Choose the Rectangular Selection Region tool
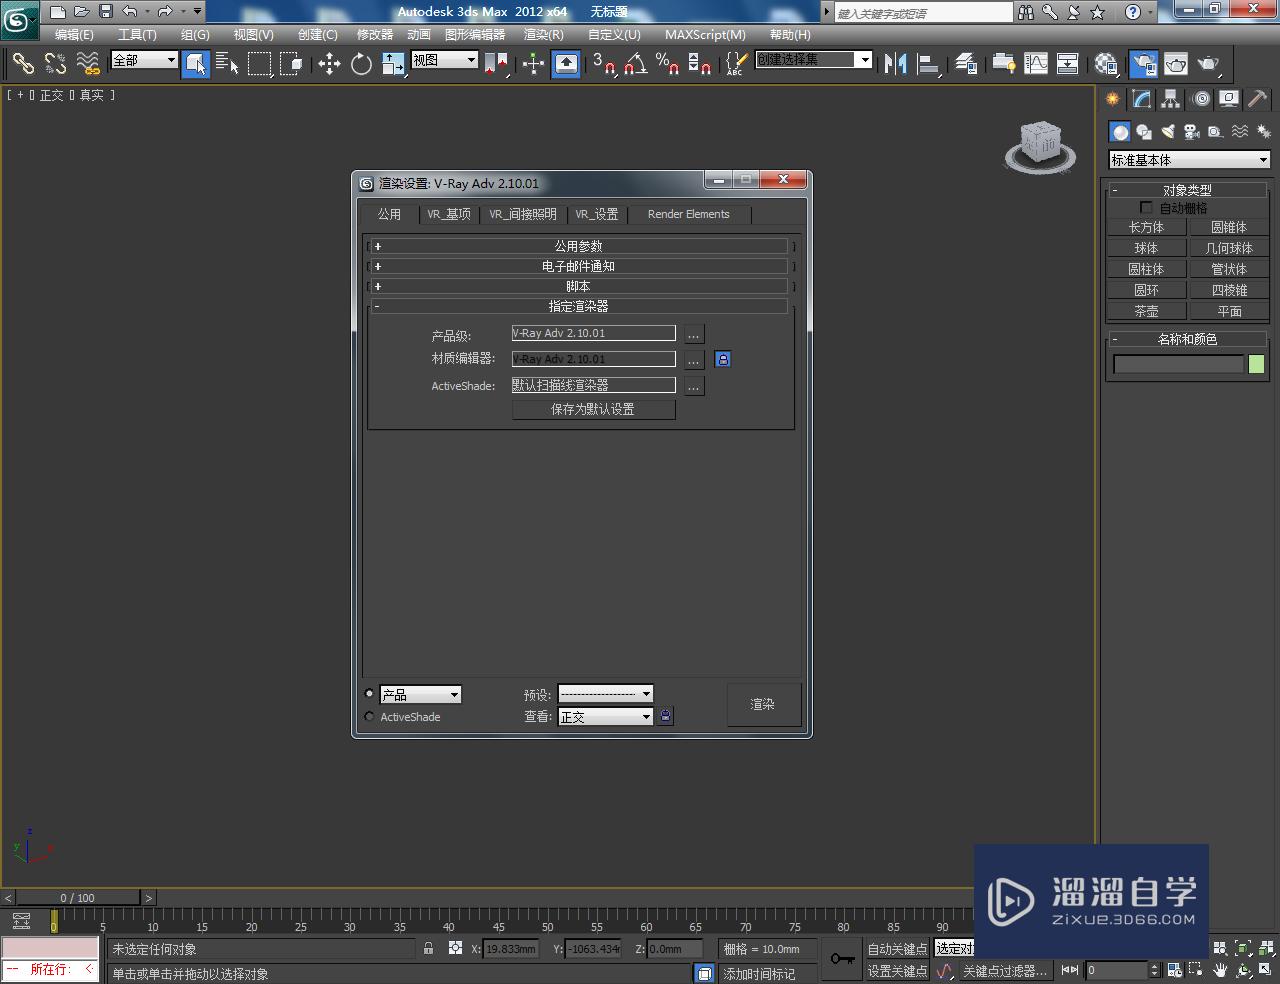The image size is (1280, 984). pyautogui.click(x=260, y=64)
